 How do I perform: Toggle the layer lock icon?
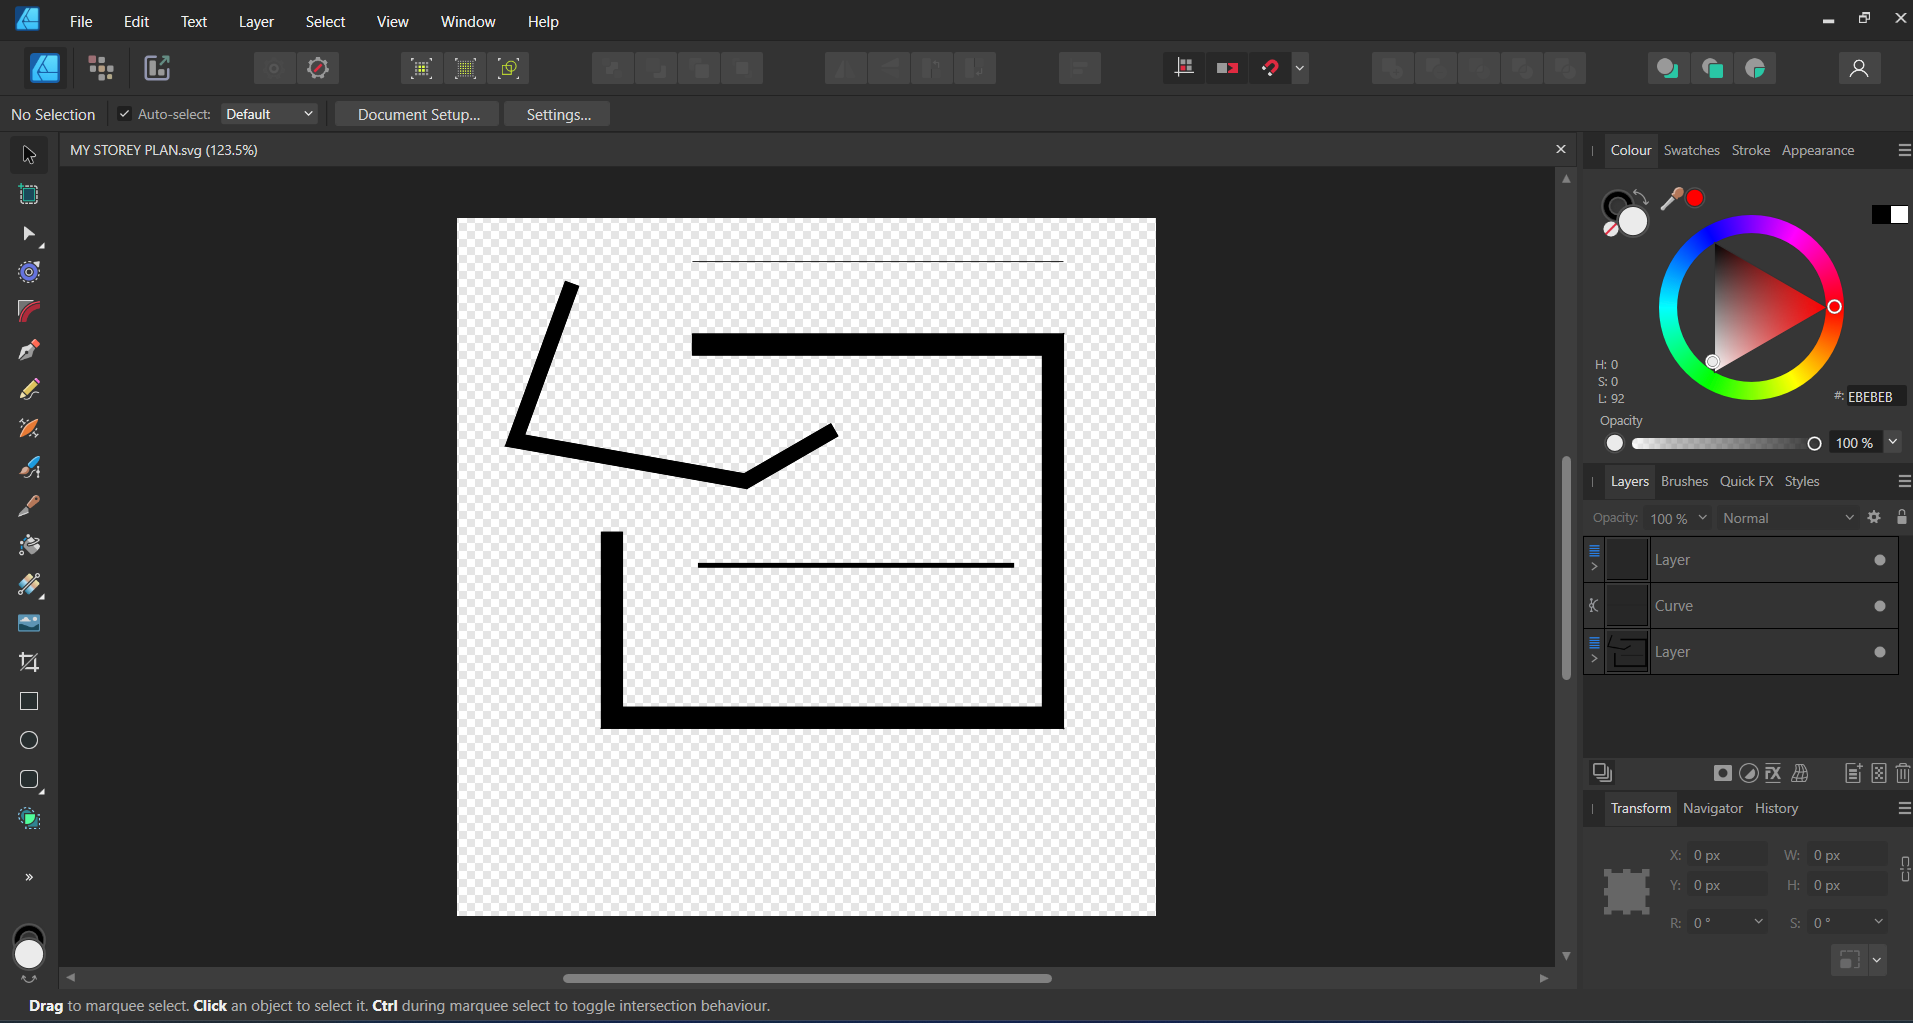[x=1902, y=517]
